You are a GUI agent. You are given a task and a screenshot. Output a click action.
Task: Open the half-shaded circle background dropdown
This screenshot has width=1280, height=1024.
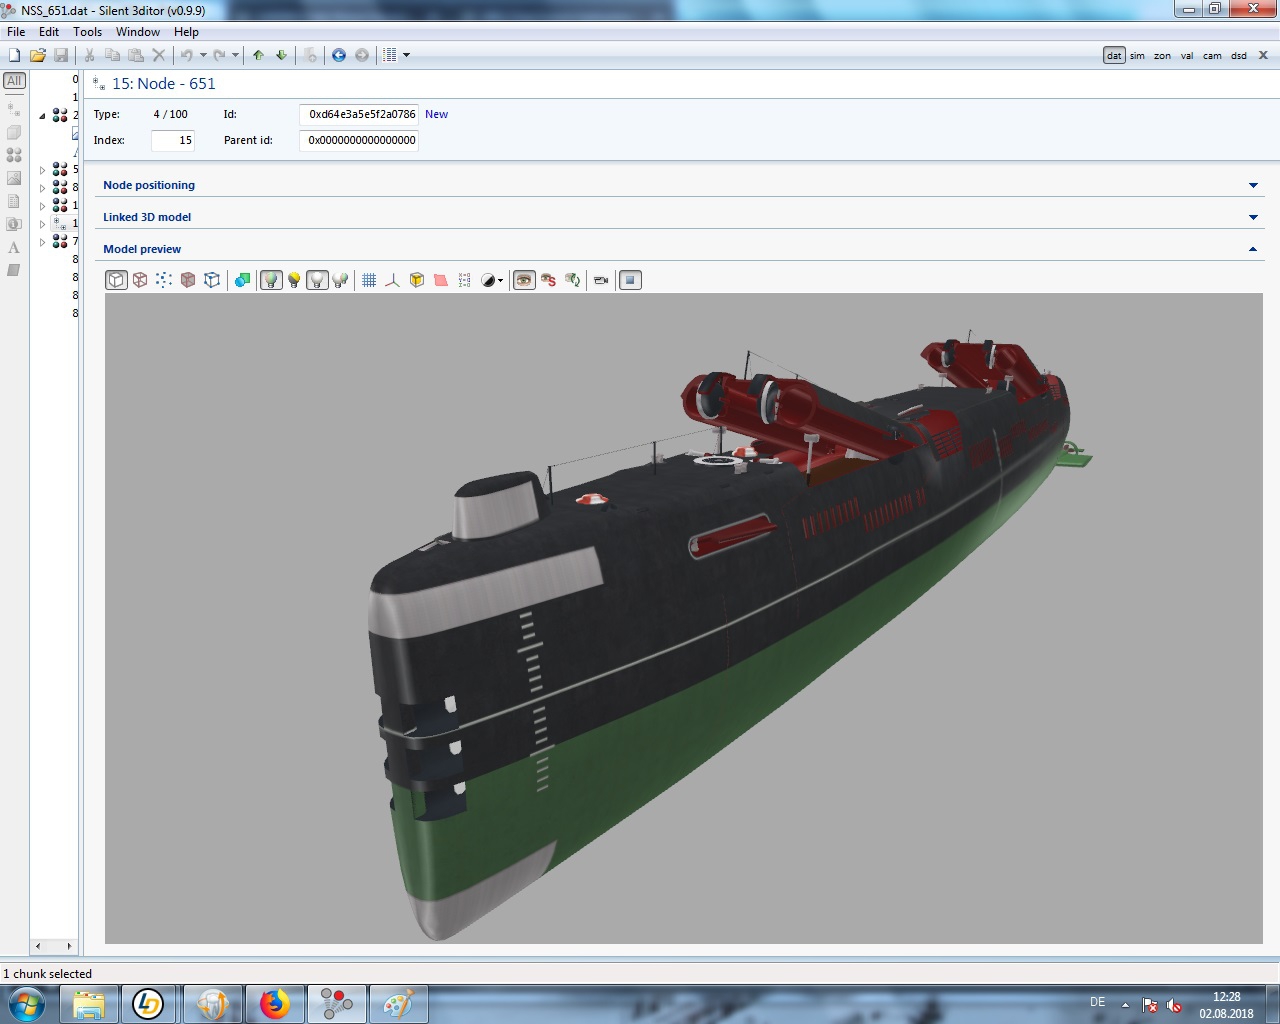[x=492, y=280]
